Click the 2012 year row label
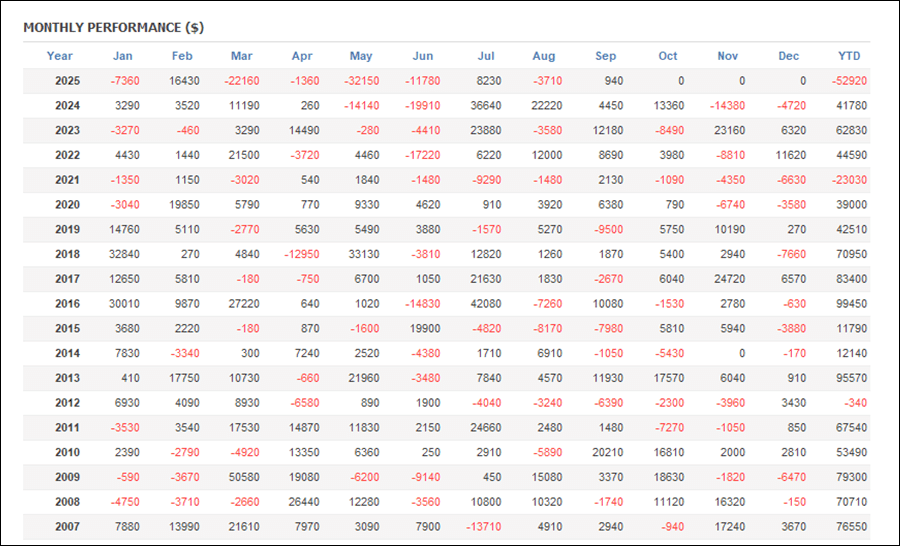 click(67, 402)
